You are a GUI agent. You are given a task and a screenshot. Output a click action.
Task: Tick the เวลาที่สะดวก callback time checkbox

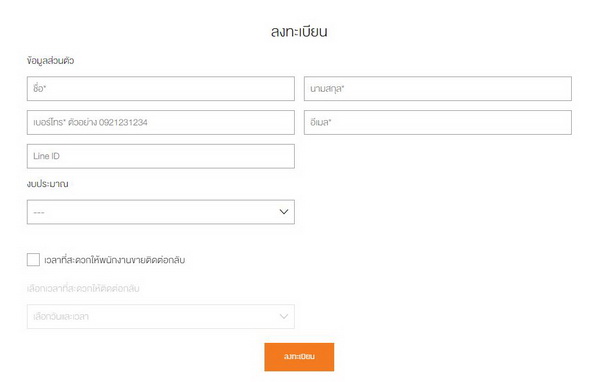[x=33, y=260]
